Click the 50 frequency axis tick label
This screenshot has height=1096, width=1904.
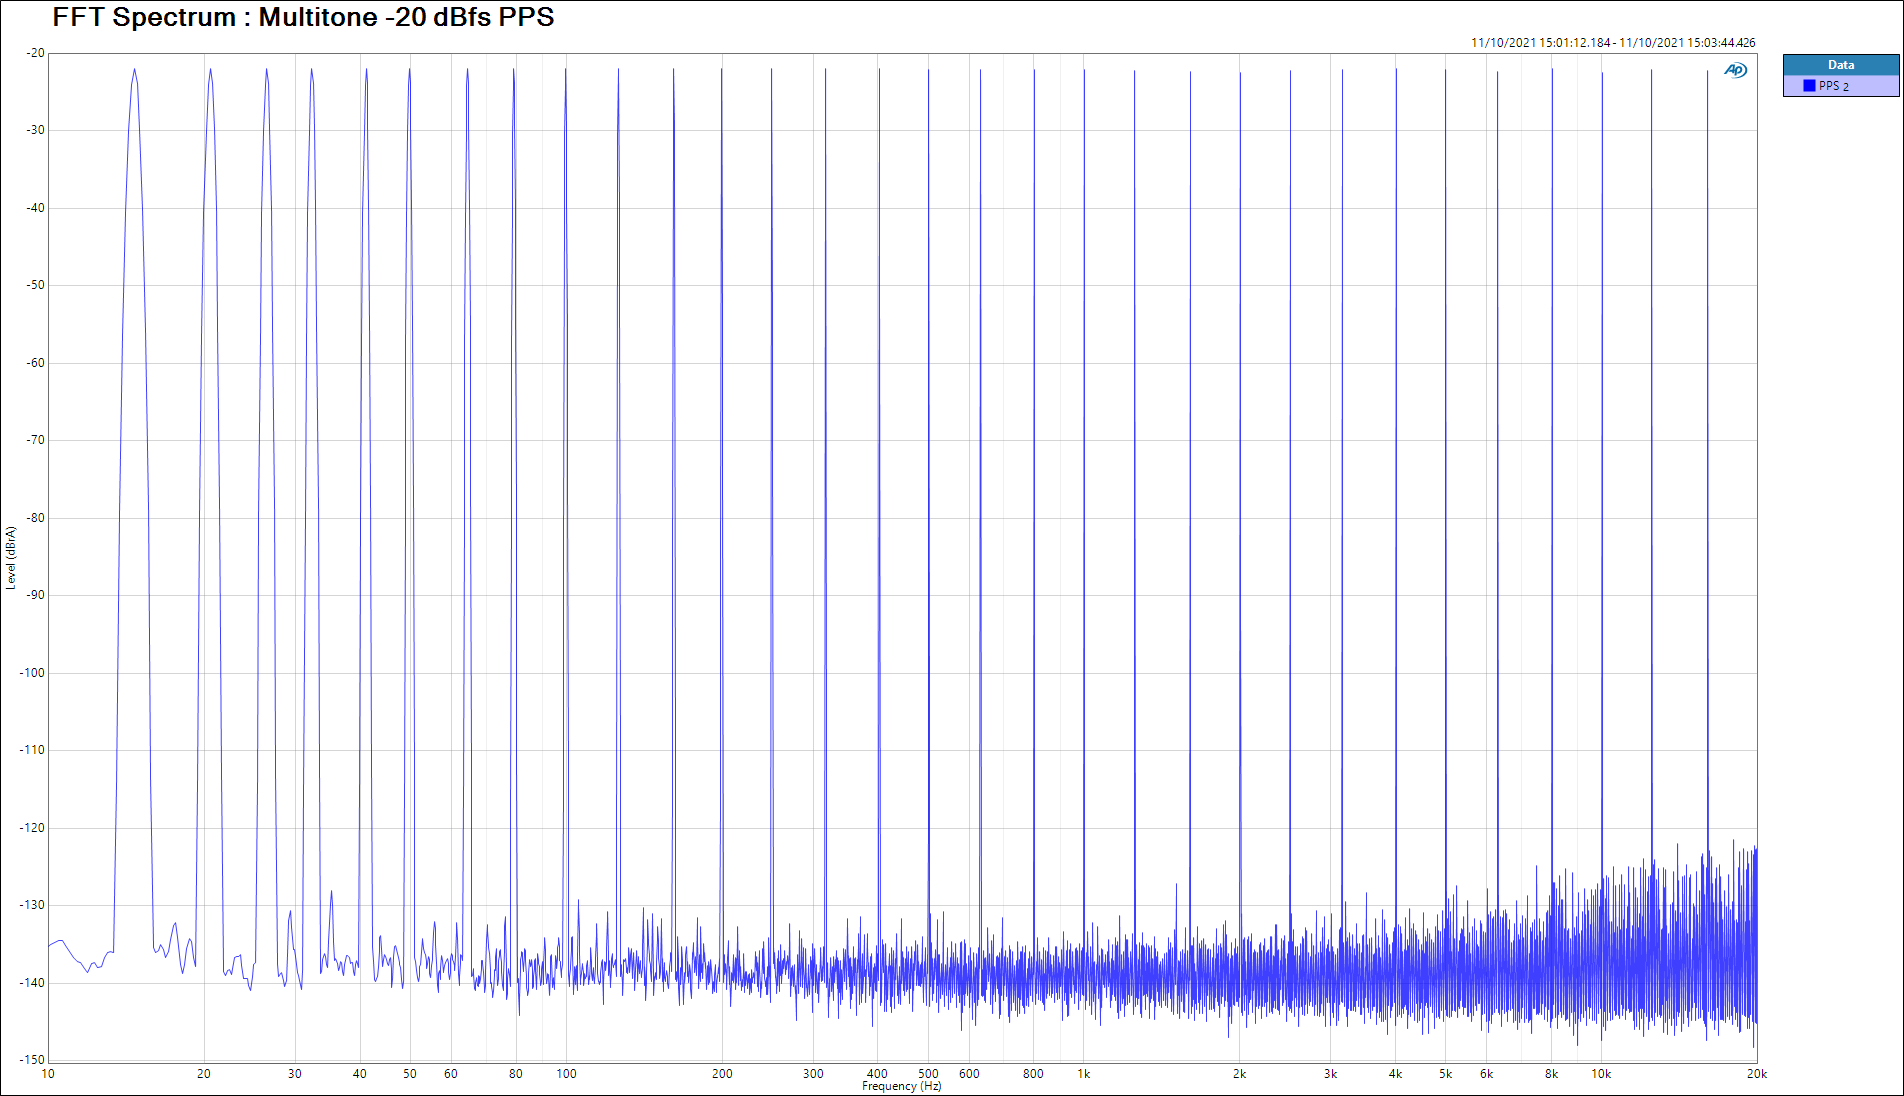coord(410,1074)
